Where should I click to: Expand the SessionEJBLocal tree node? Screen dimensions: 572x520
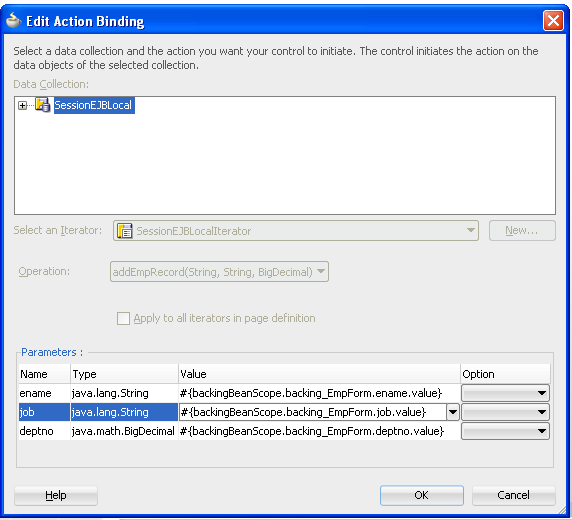click(23, 105)
